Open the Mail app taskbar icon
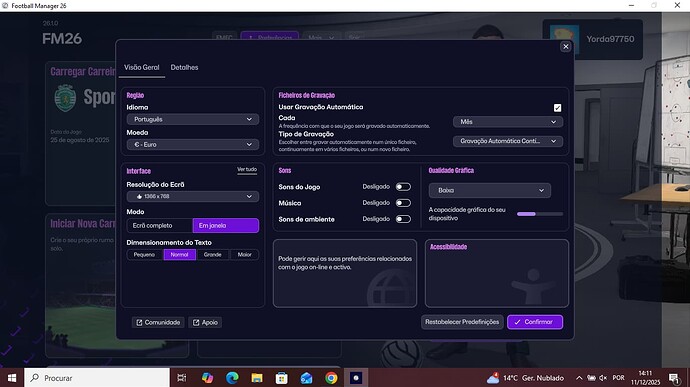690x387 pixels. point(306,378)
